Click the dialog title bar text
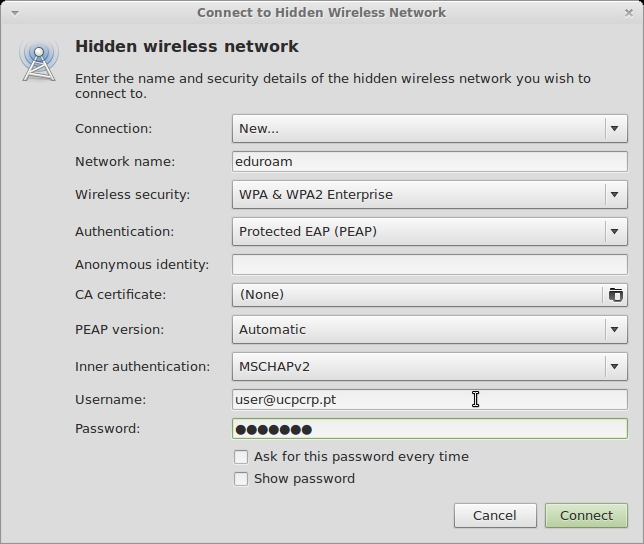The height and width of the screenshot is (544, 644). coord(321,13)
